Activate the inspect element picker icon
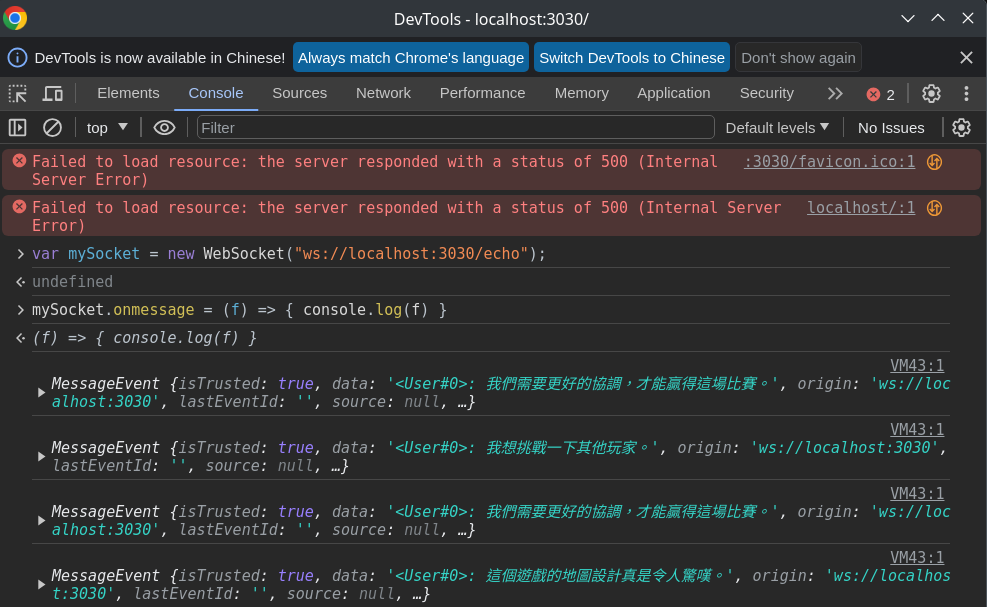The image size is (987, 607). pyautogui.click(x=18, y=94)
